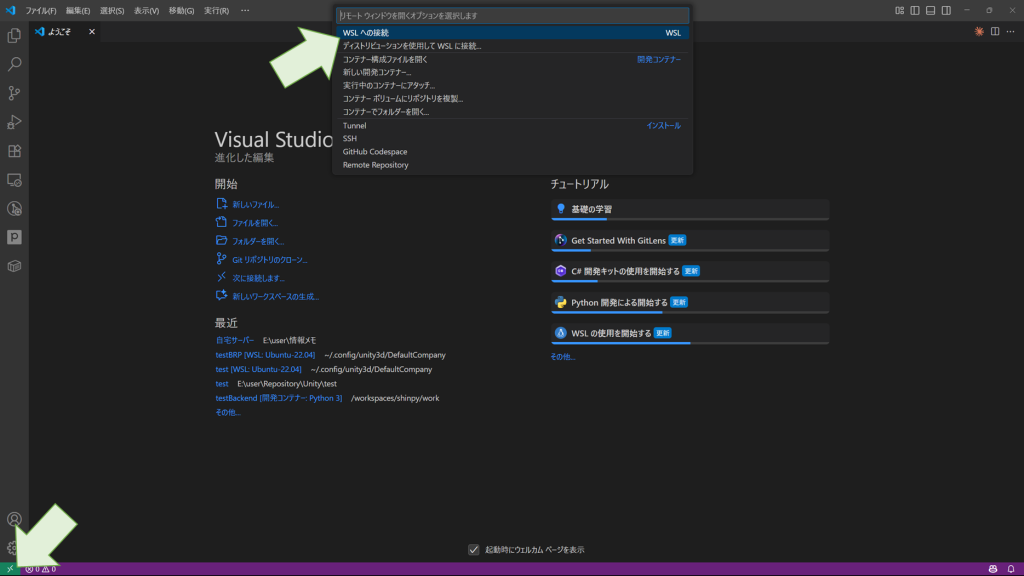The image size is (1024, 576).
Task: Open recent 自宅サーバー folder
Action: (x=234, y=340)
